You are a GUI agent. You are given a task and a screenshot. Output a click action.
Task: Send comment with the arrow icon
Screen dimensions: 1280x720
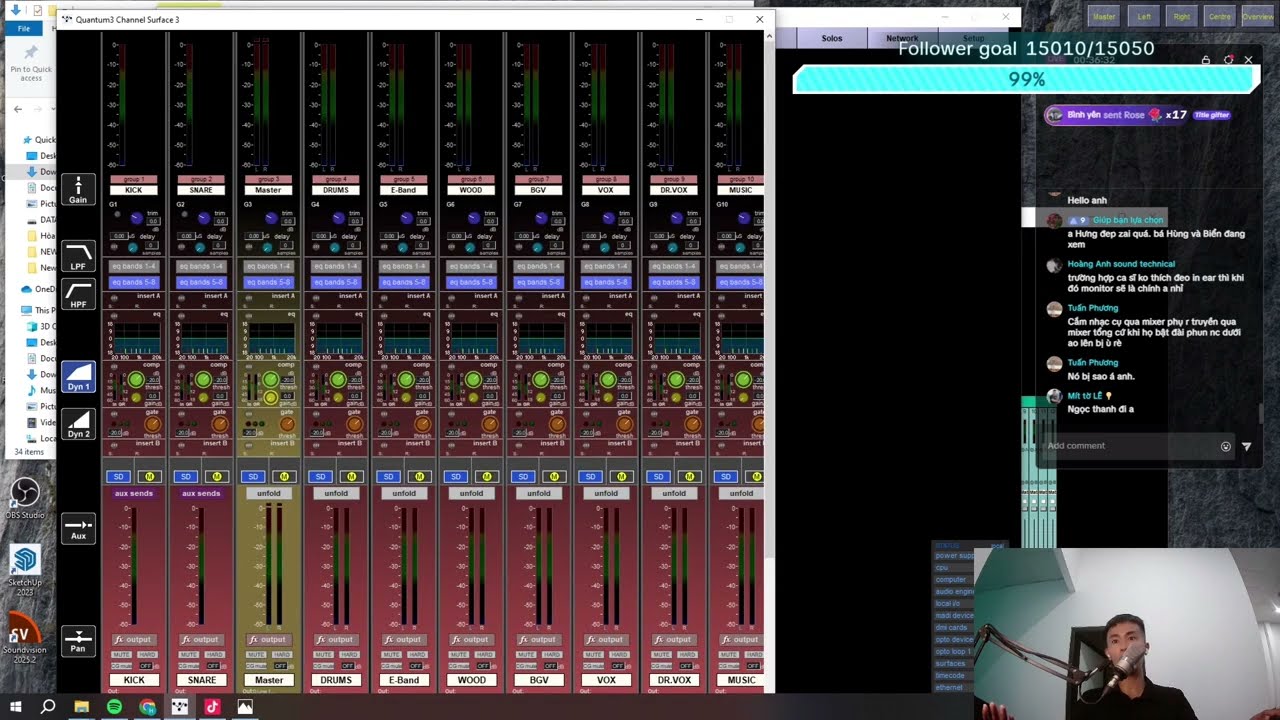click(1247, 446)
